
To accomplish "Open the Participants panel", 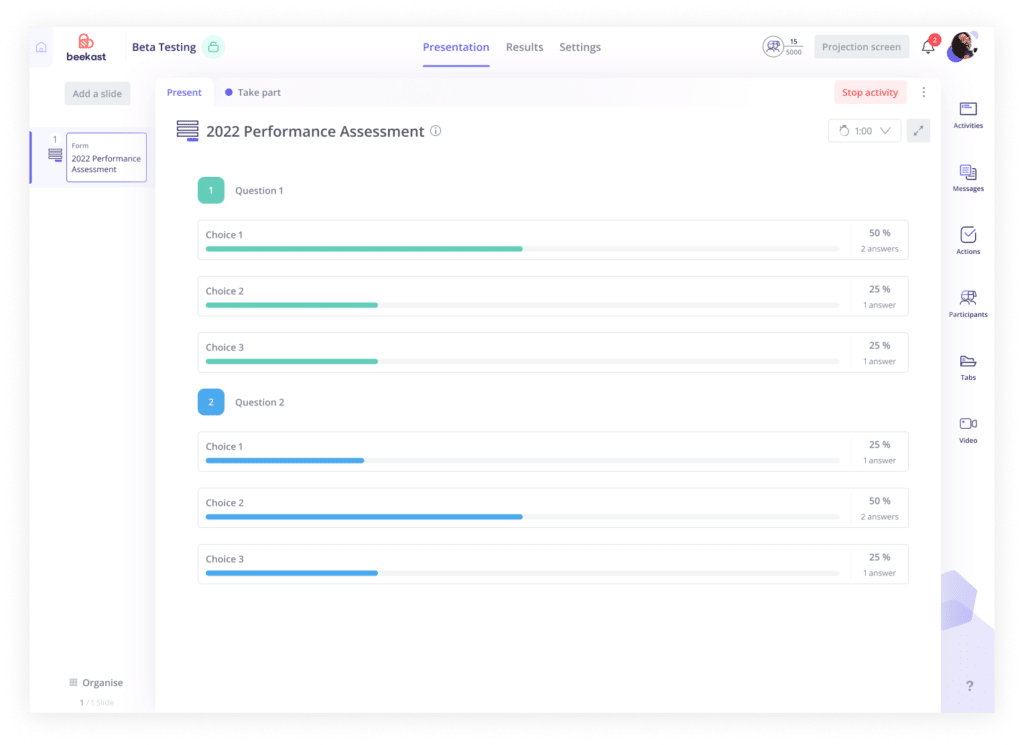I will click(968, 304).
